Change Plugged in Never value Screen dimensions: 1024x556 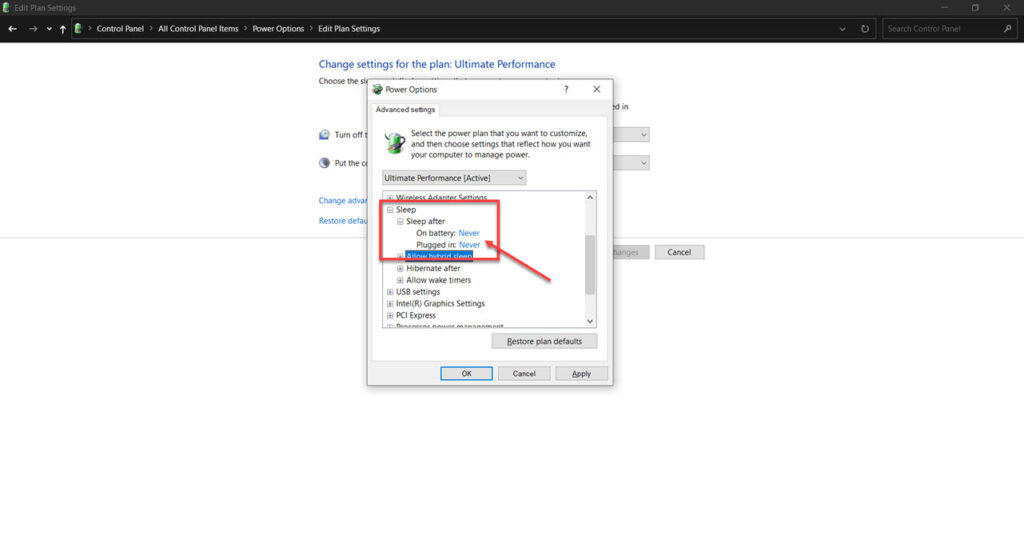(470, 245)
